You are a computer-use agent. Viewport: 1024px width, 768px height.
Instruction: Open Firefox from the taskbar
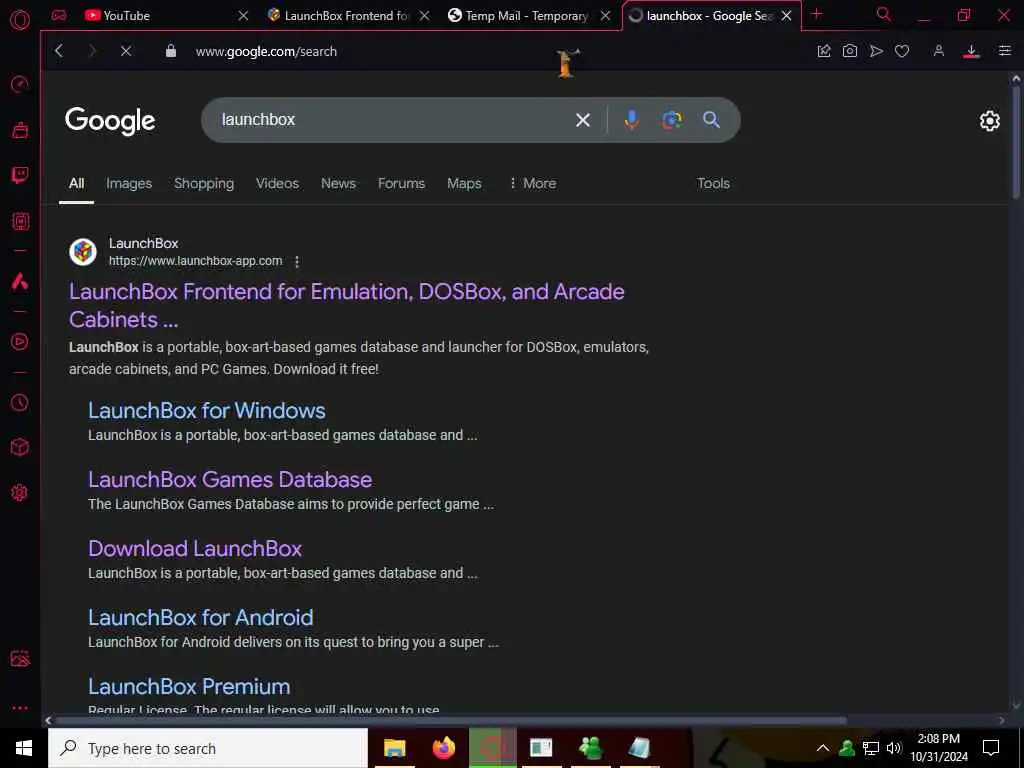pos(444,748)
